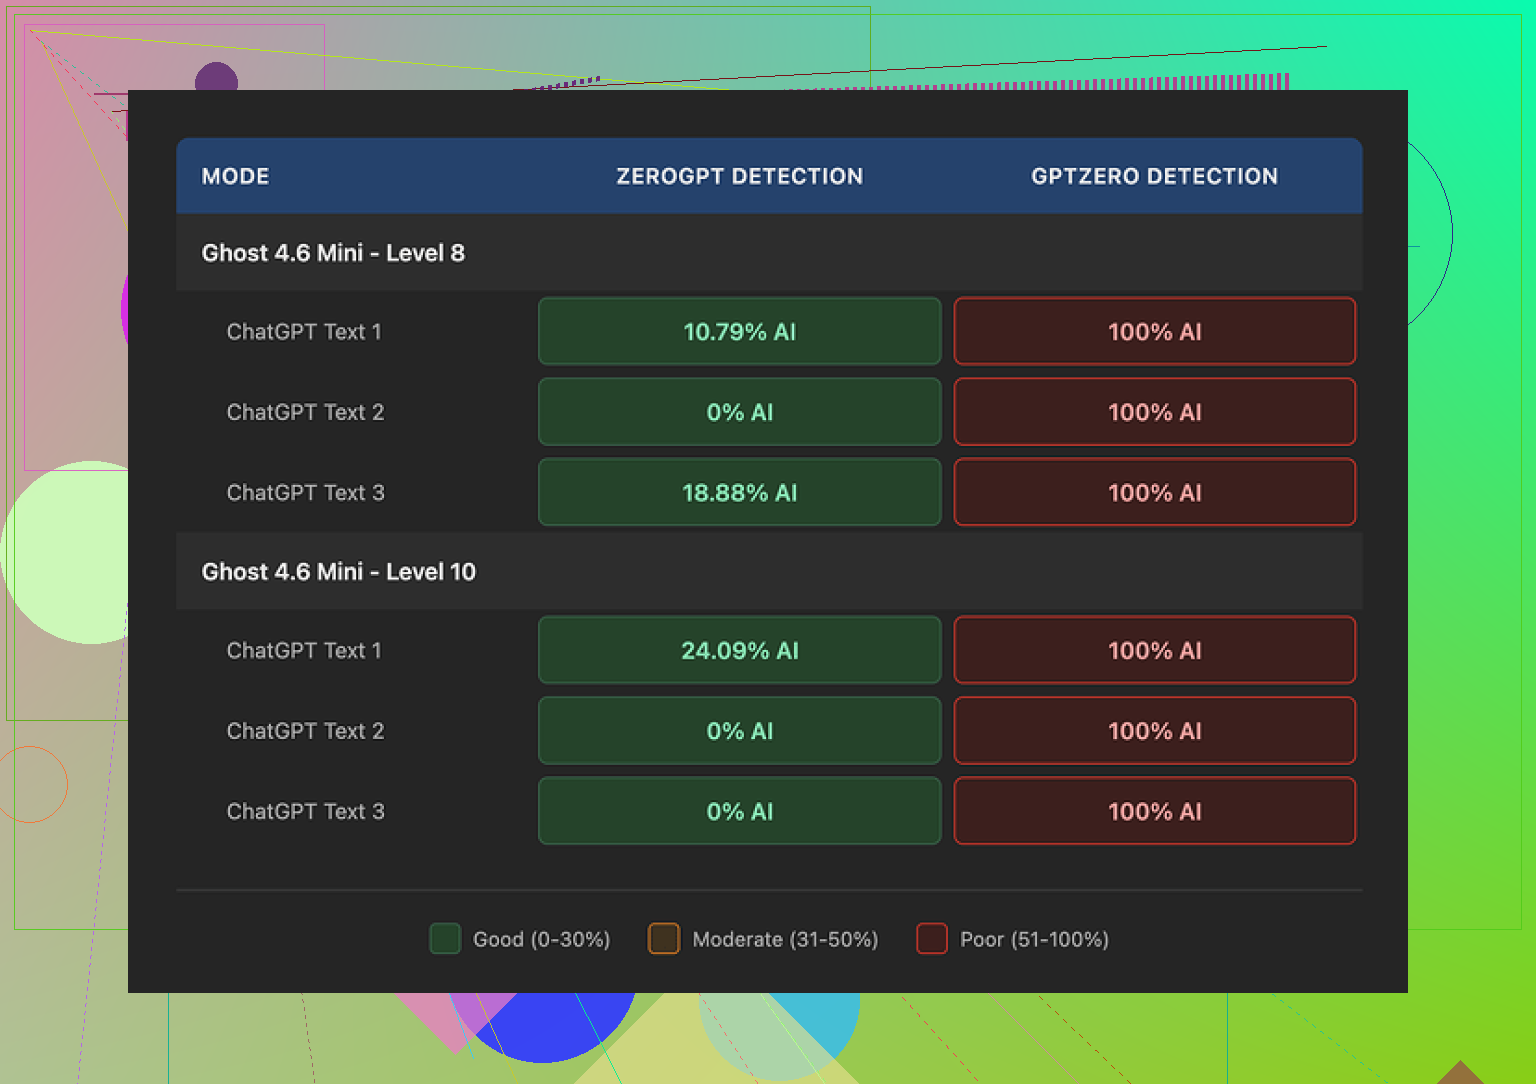This screenshot has height=1084, width=1536.
Task: Click the Moderate (31-50%) legend text
Action: click(x=785, y=940)
